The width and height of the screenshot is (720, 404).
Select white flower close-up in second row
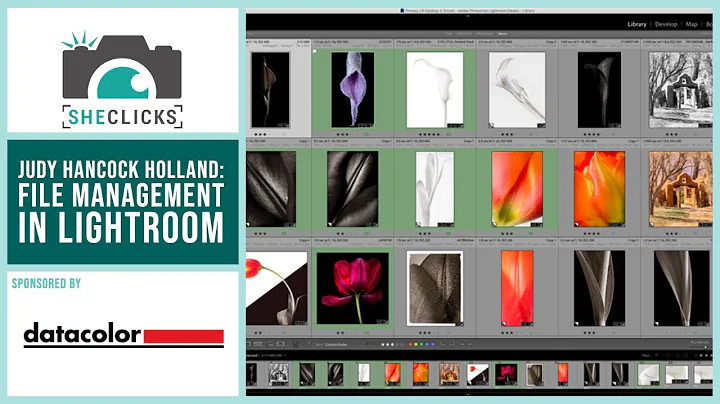435,189
